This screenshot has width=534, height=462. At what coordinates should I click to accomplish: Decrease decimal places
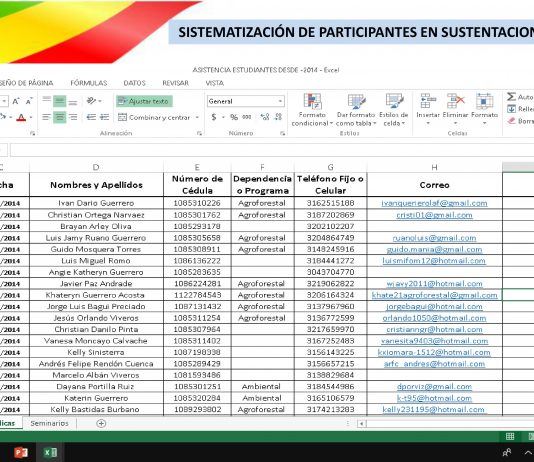278,117
